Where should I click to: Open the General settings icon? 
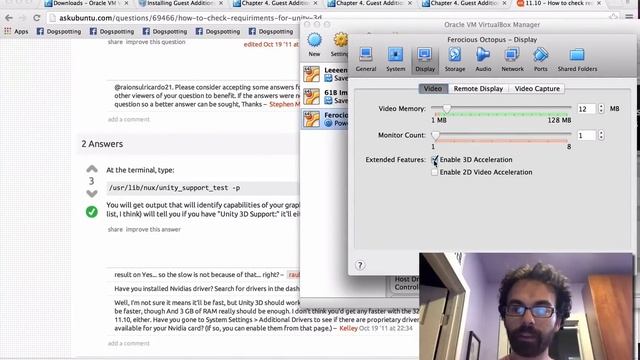click(366, 60)
